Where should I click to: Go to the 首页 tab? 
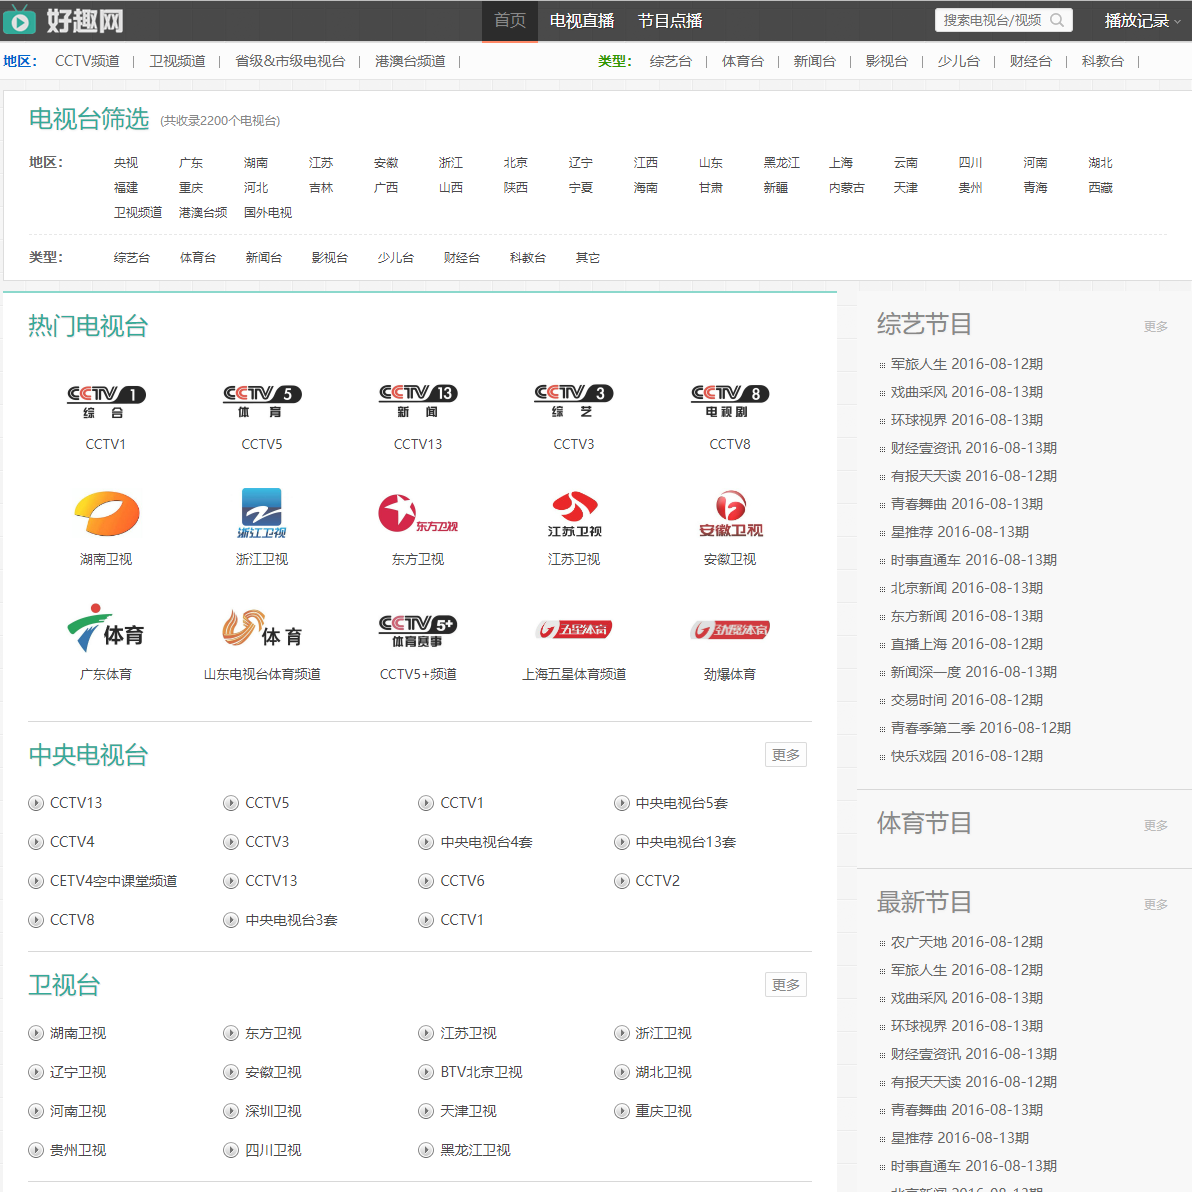tap(510, 21)
